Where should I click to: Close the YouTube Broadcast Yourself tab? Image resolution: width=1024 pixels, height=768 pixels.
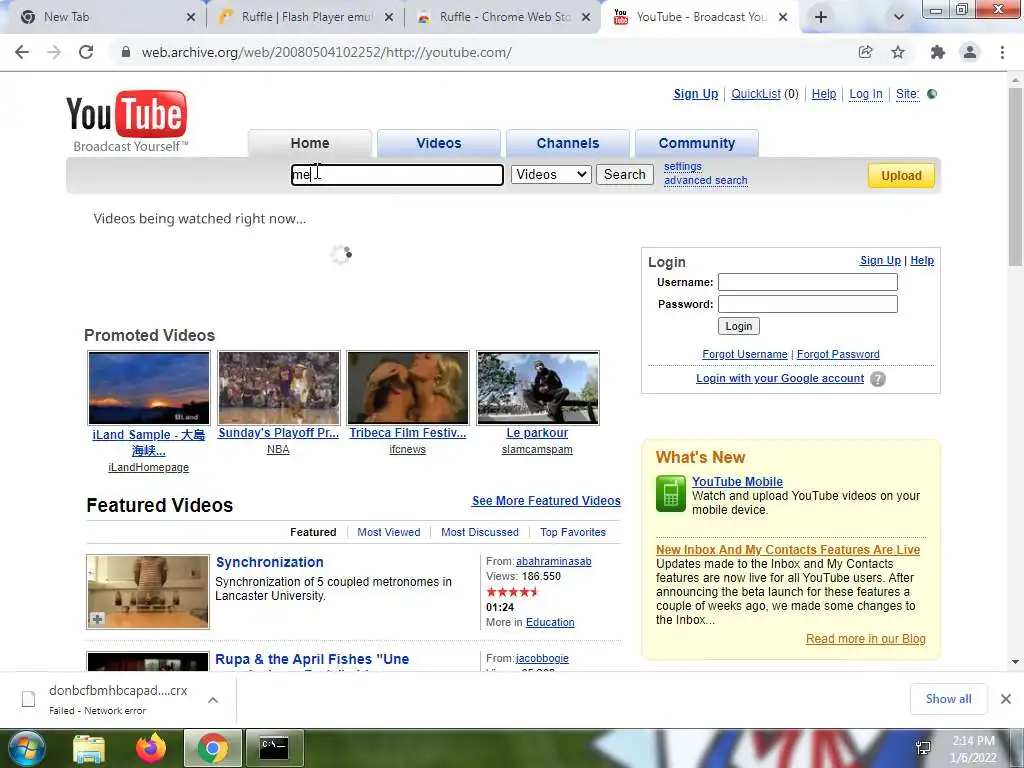(783, 17)
